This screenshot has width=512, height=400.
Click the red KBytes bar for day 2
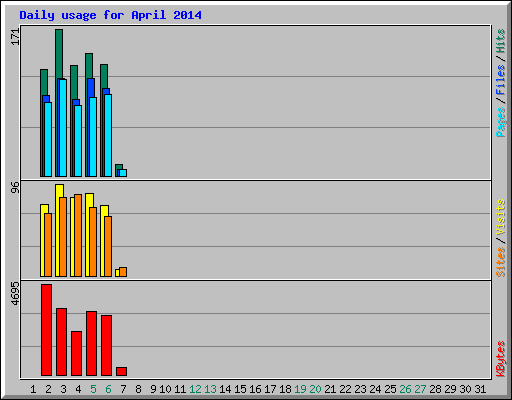[46, 330]
